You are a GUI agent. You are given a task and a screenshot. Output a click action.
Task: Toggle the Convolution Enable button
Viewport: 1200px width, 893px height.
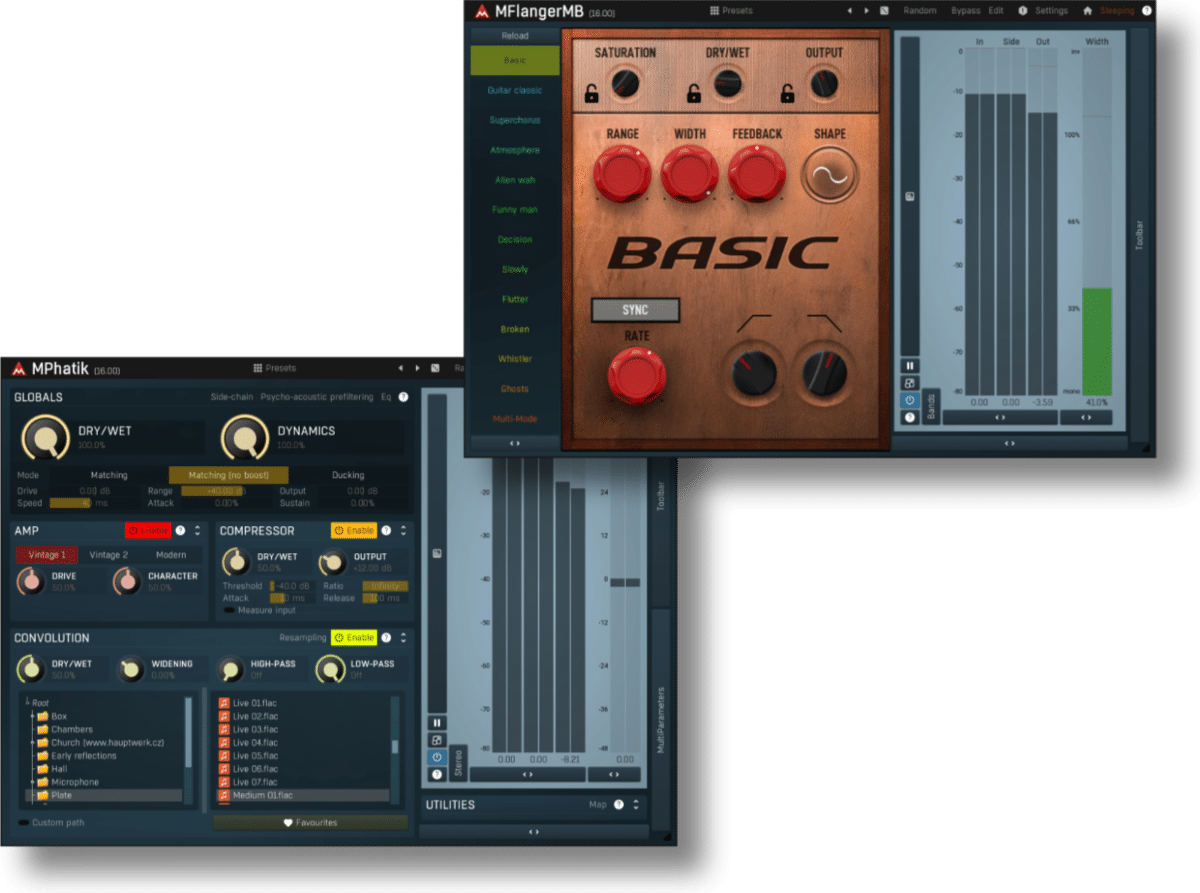pos(354,637)
